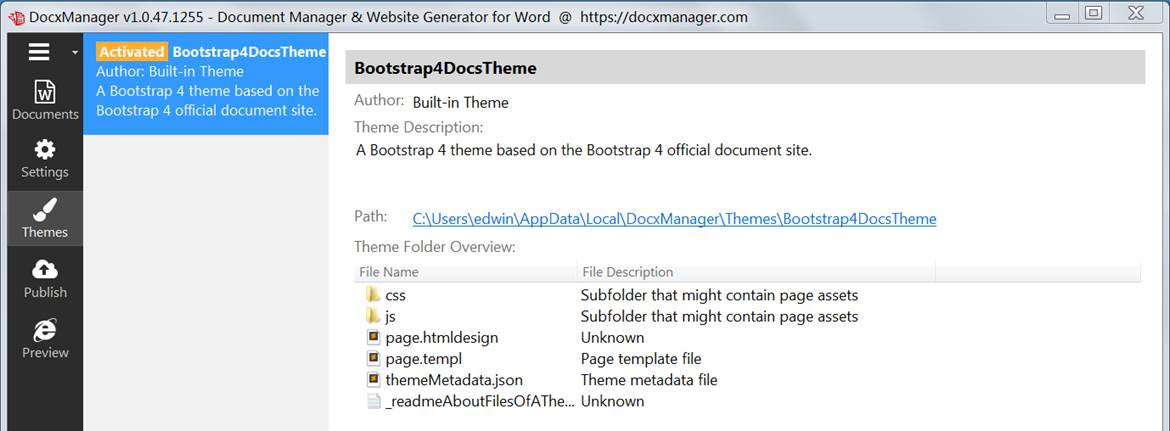The width and height of the screenshot is (1170, 431).
Task: Select the _readmeAboutFilesOfATheme file row
Action: coord(747,401)
